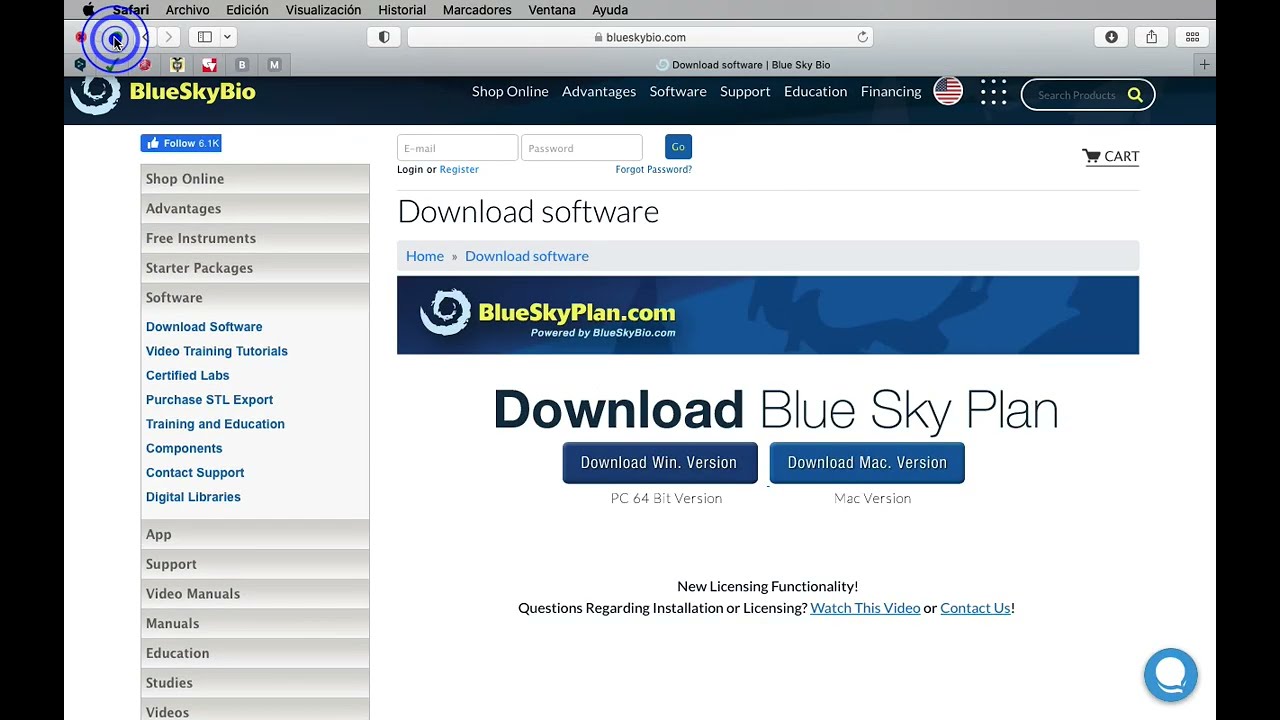Open Software in top navigation
Screen dimensions: 1280x720
[678, 91]
